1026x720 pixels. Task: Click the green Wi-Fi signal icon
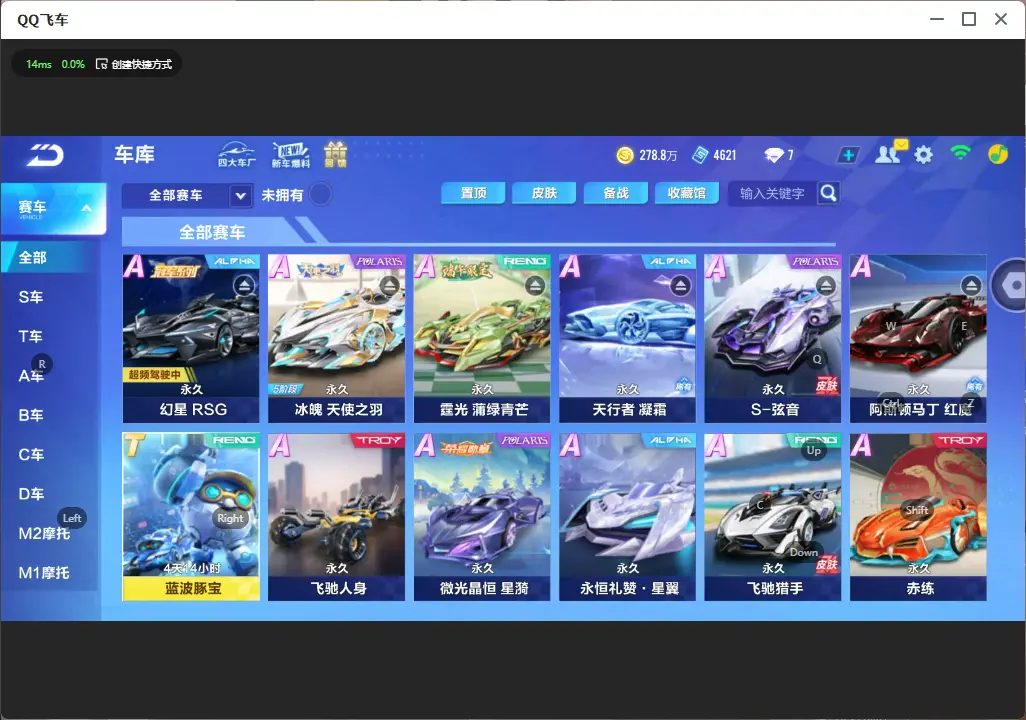[961, 153]
